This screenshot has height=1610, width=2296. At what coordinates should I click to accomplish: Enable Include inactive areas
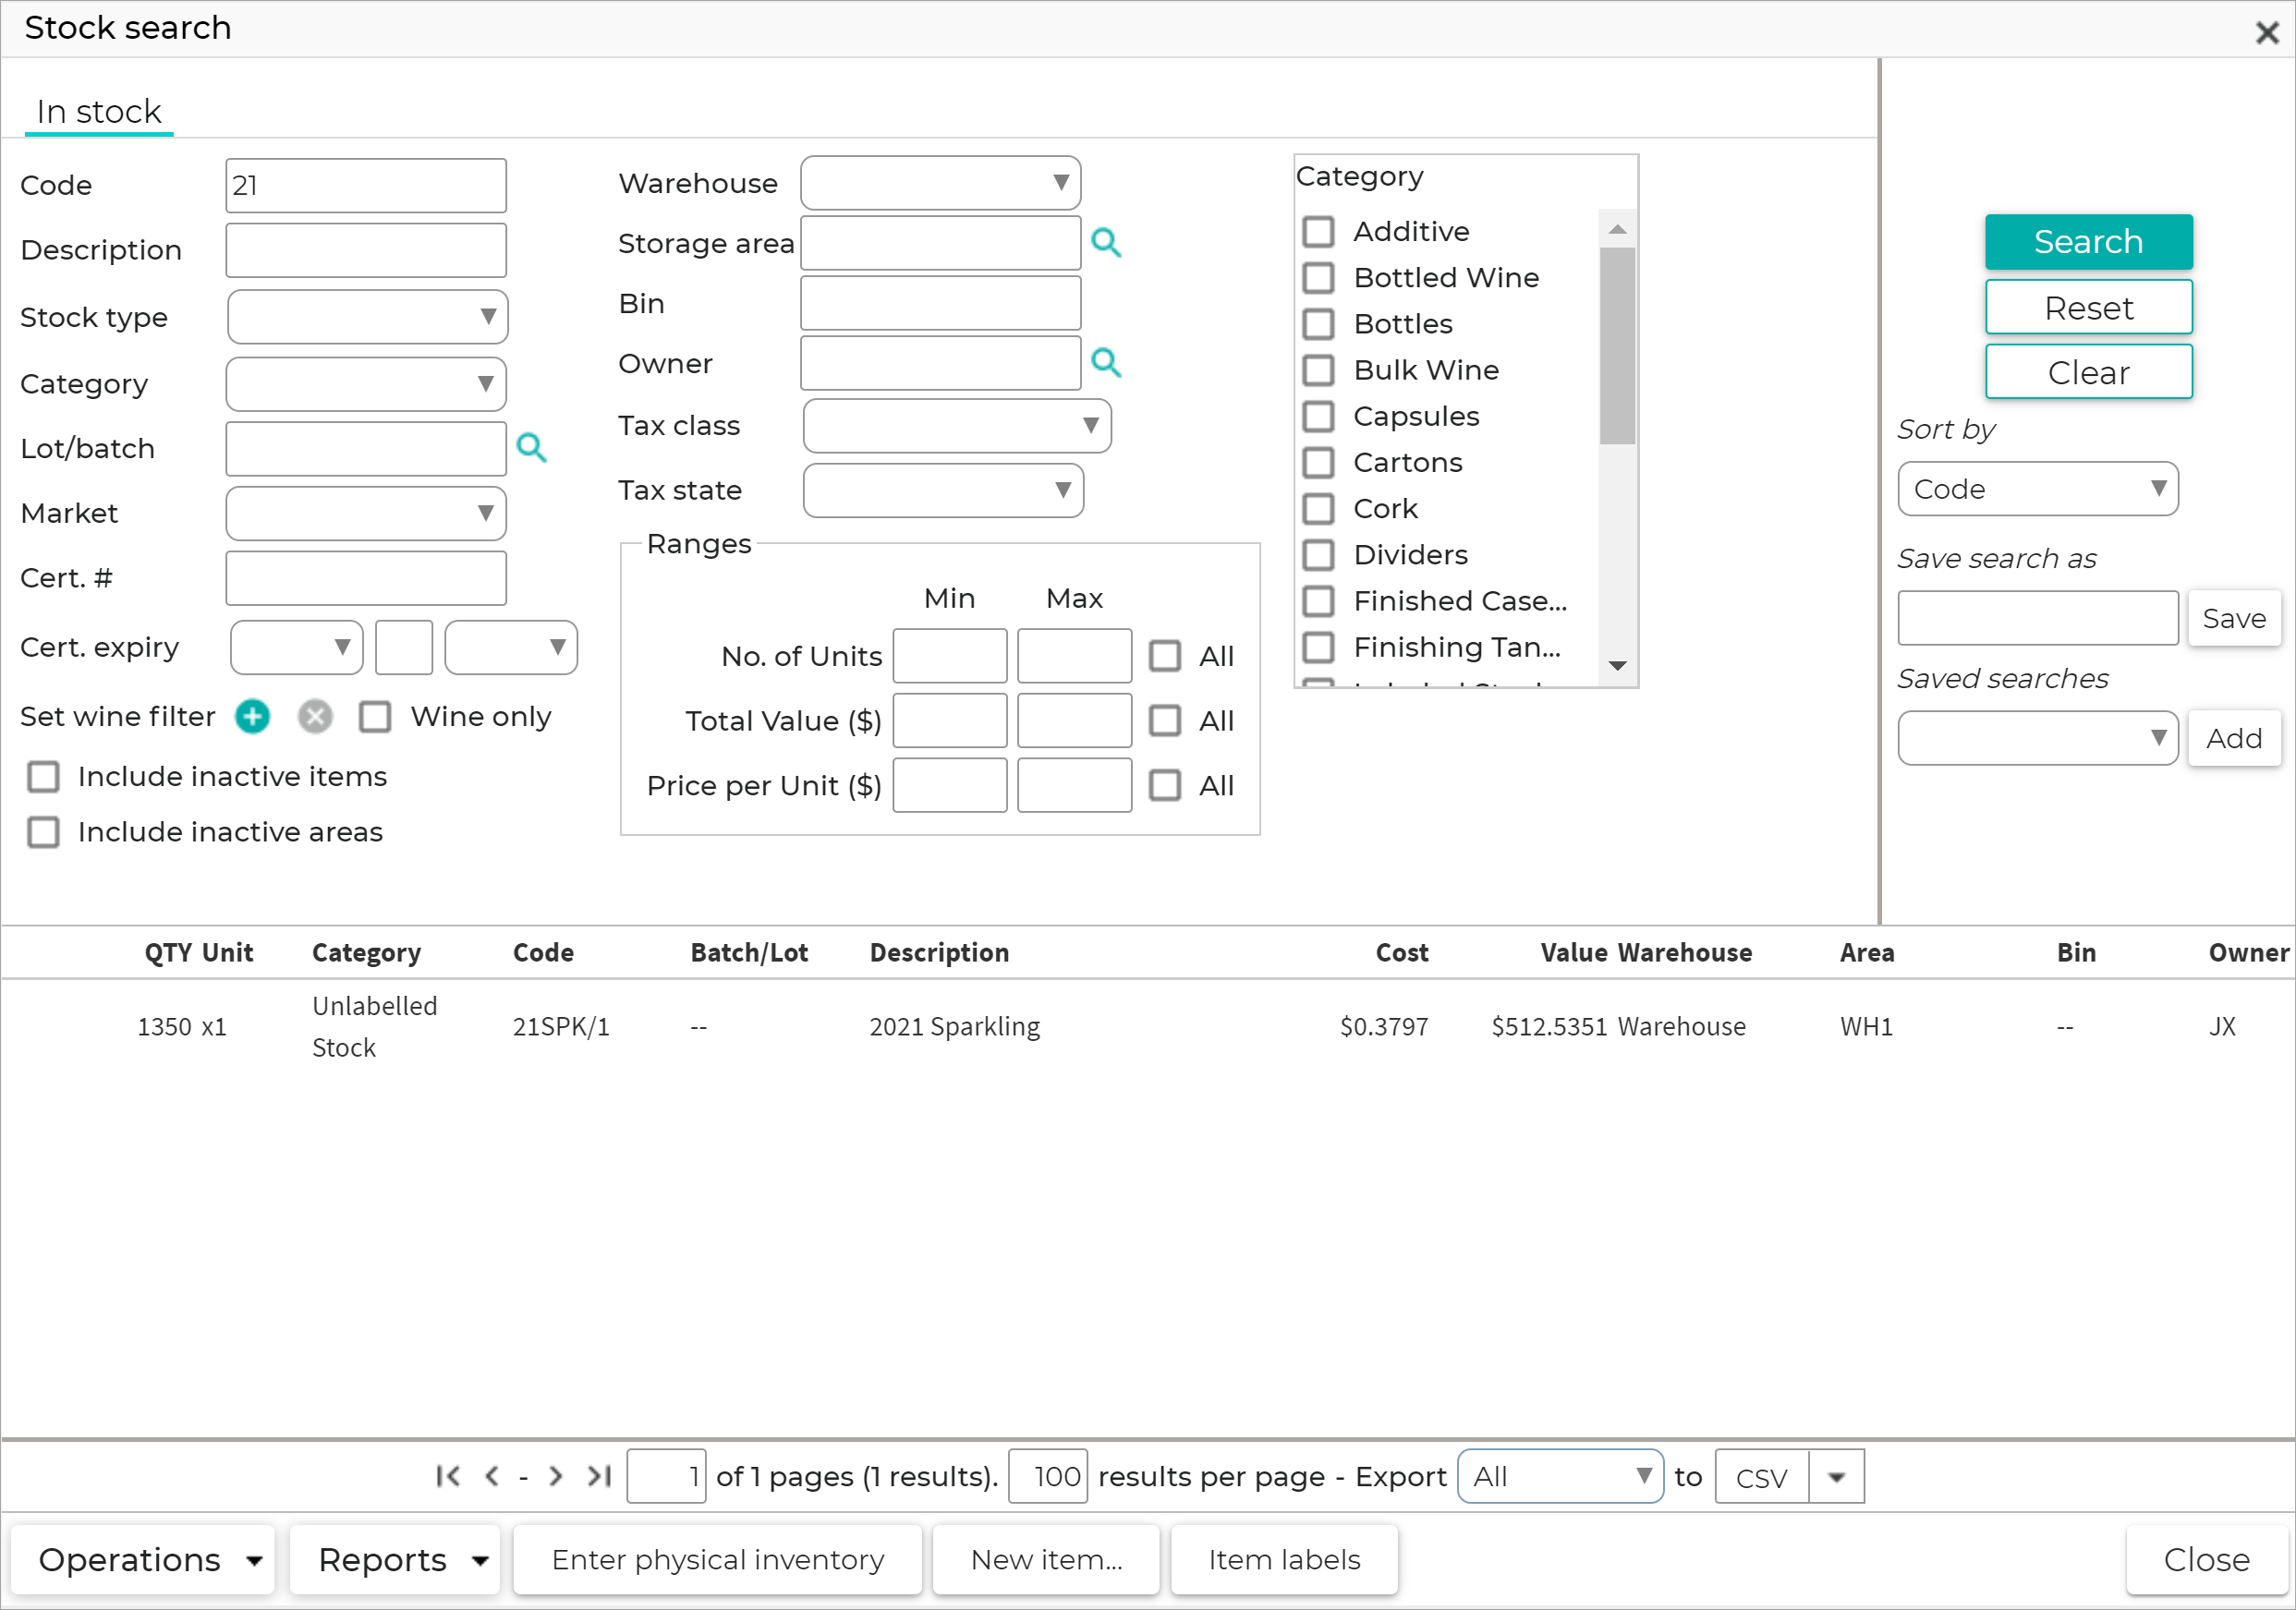(43, 832)
